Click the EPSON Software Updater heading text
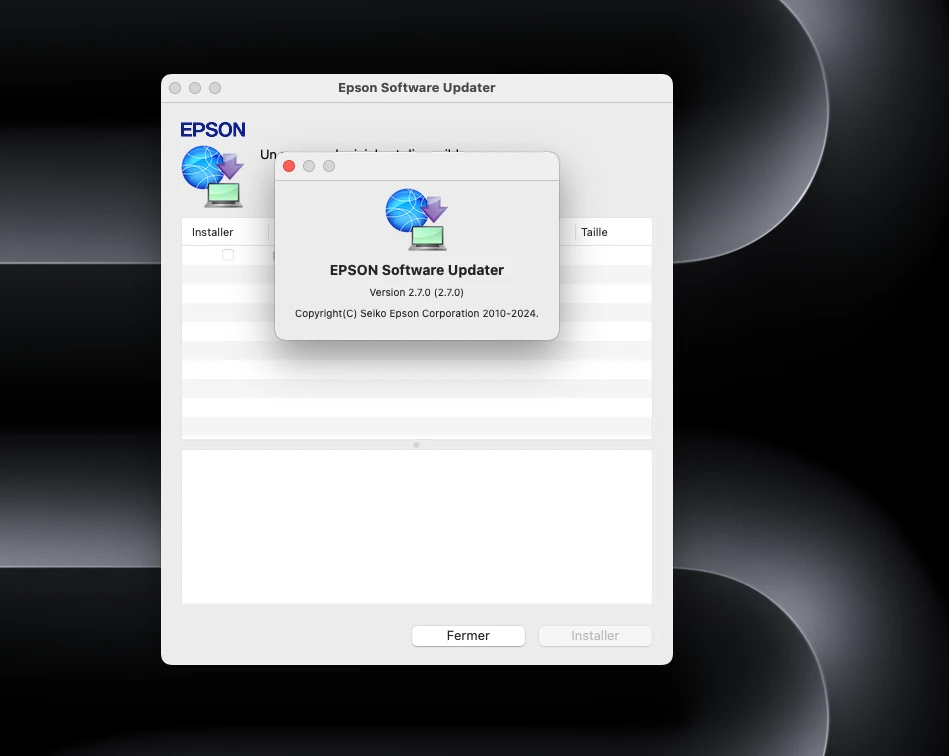Viewport: 949px width, 756px height. coord(416,270)
